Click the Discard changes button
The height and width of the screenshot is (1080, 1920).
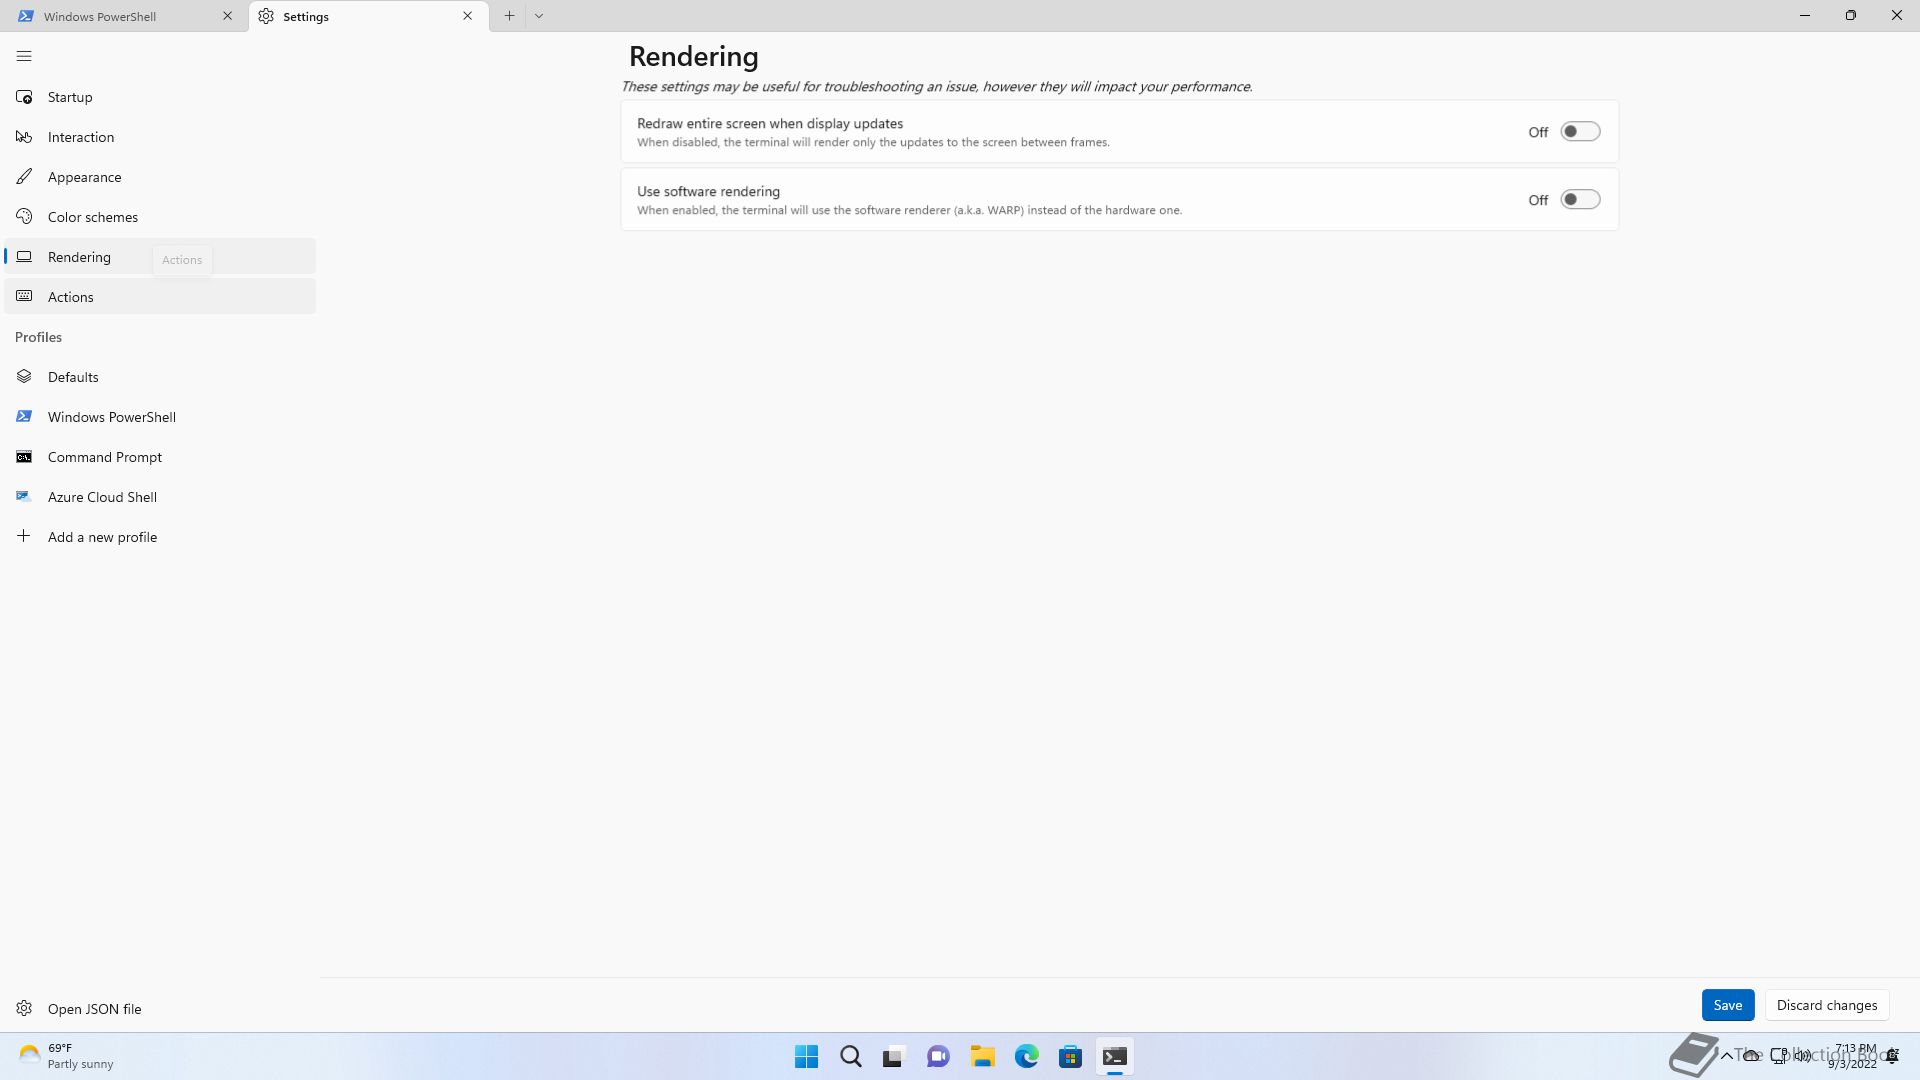pyautogui.click(x=1826, y=1005)
